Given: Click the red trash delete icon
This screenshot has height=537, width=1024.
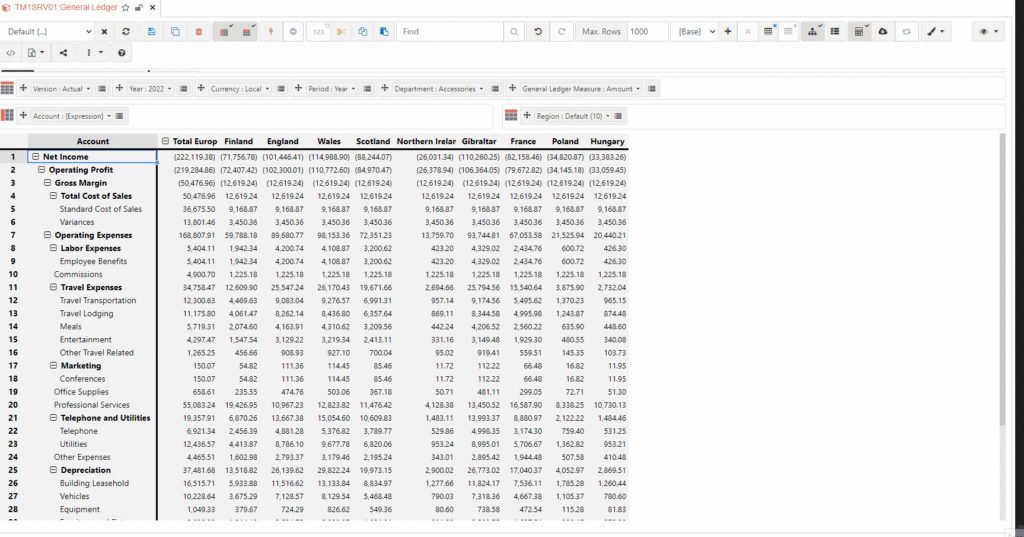Looking at the screenshot, I should [x=198, y=32].
